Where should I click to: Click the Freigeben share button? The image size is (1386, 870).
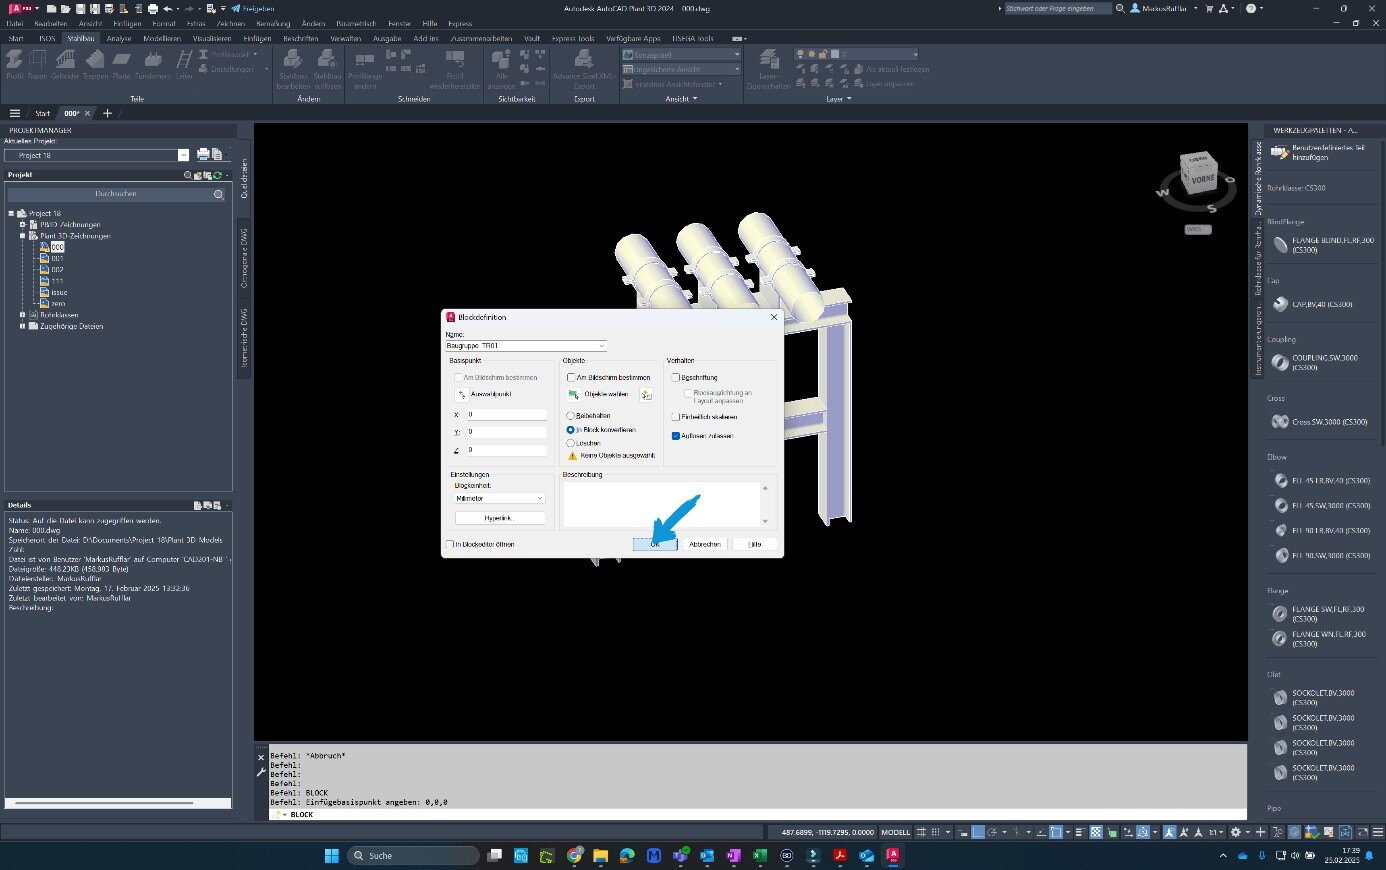[253, 8]
